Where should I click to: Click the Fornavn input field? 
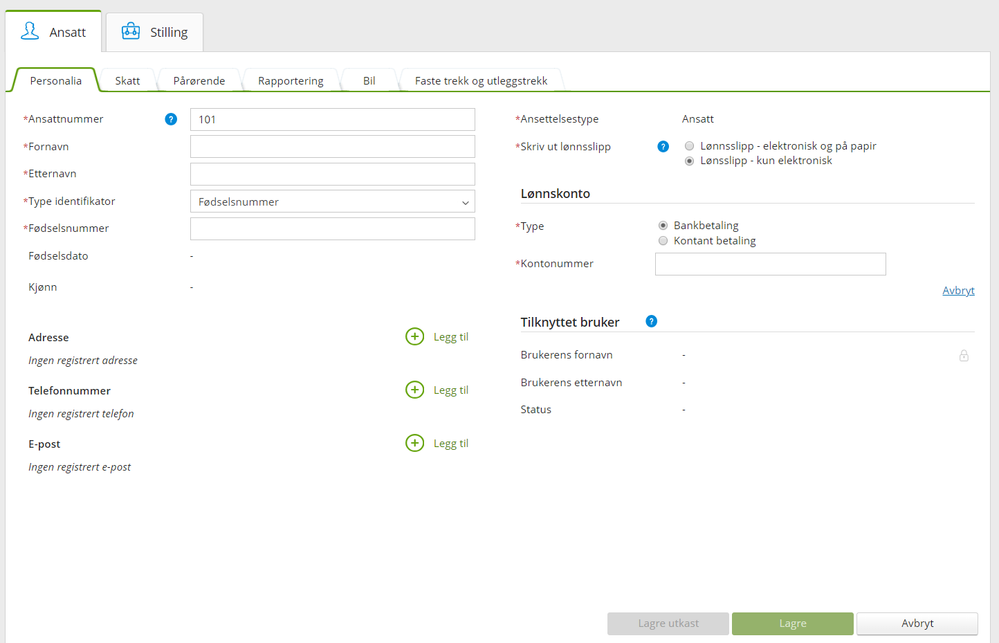[332, 147]
